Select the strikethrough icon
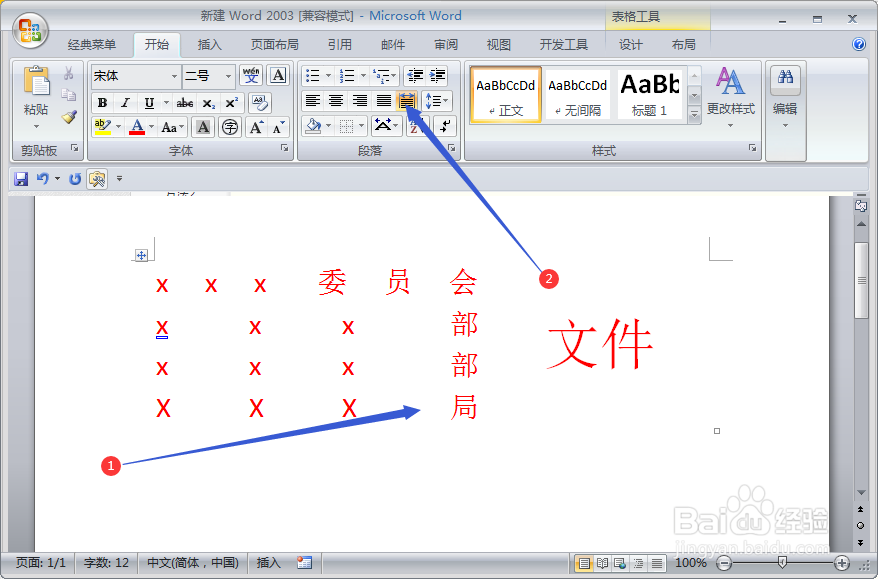 pos(185,103)
